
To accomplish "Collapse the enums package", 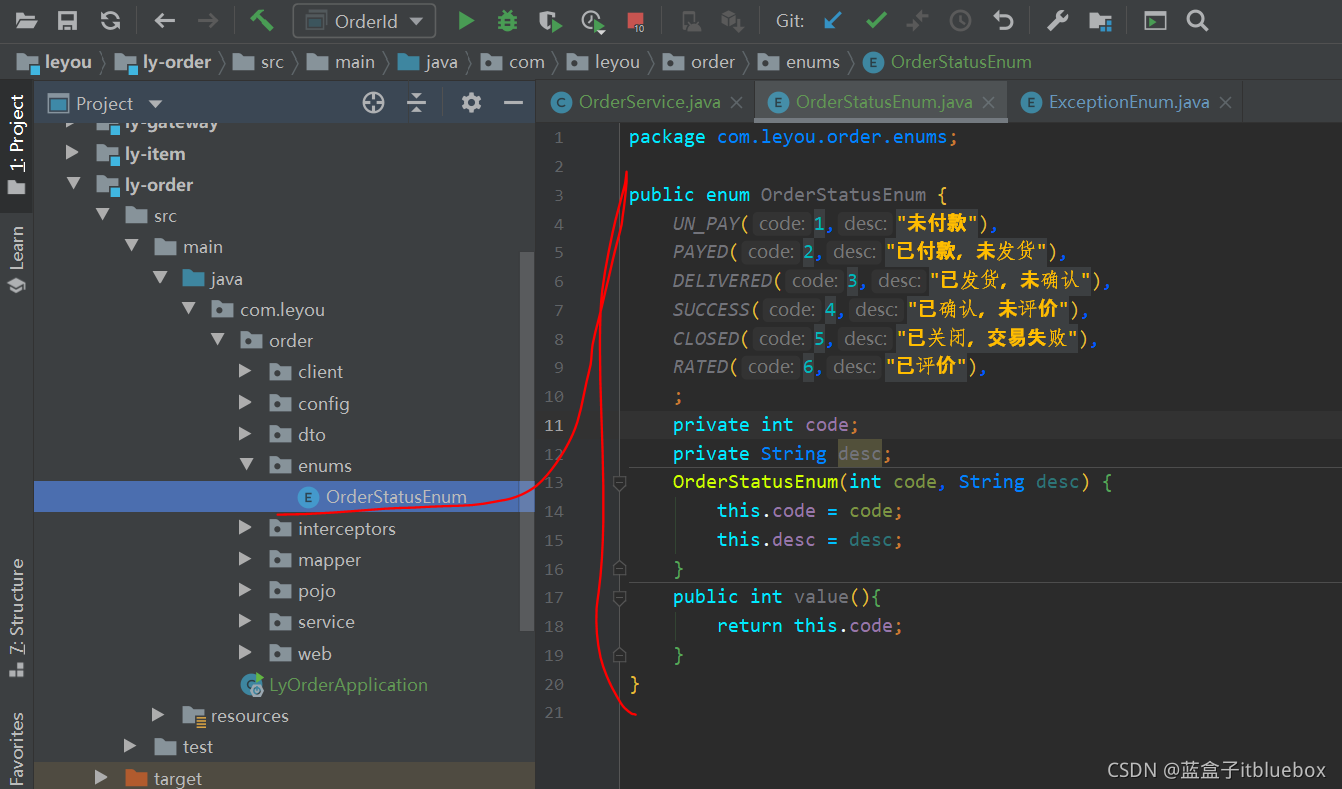I will click(x=245, y=465).
